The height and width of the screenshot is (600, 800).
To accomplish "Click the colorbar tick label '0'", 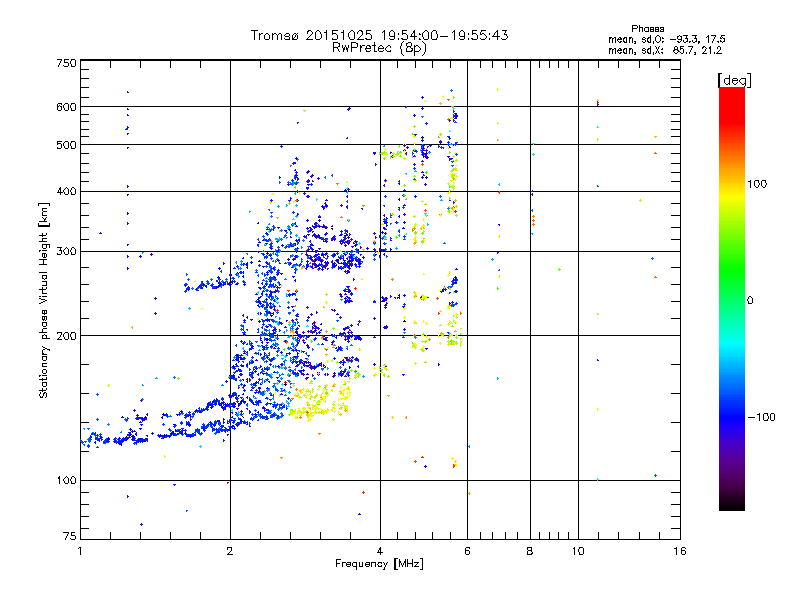I will coord(750,301).
